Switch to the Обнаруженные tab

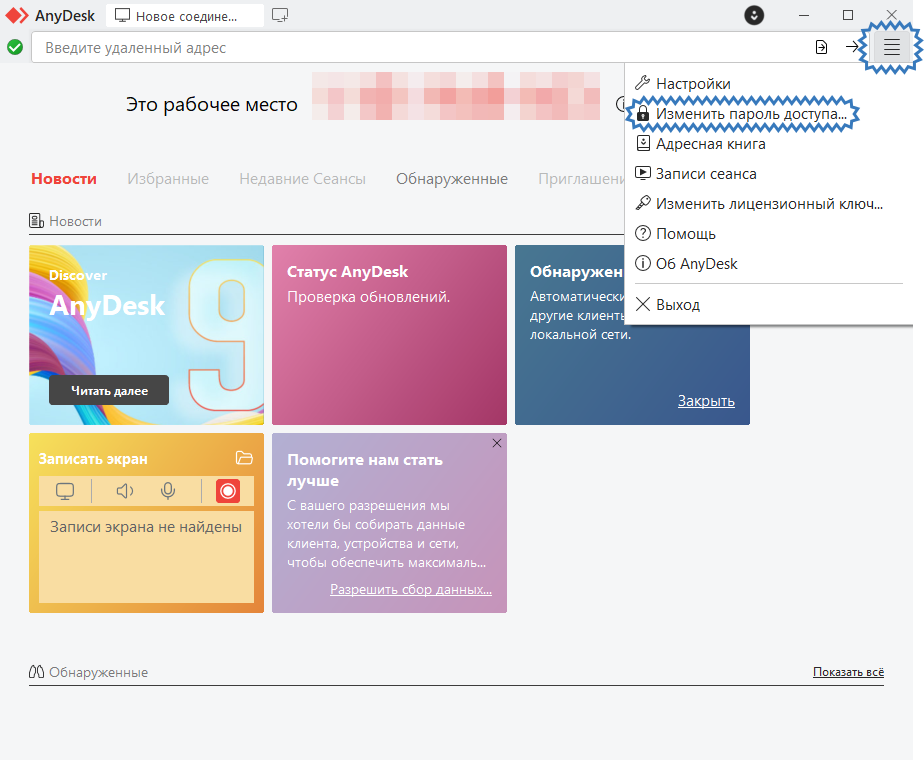click(x=452, y=179)
